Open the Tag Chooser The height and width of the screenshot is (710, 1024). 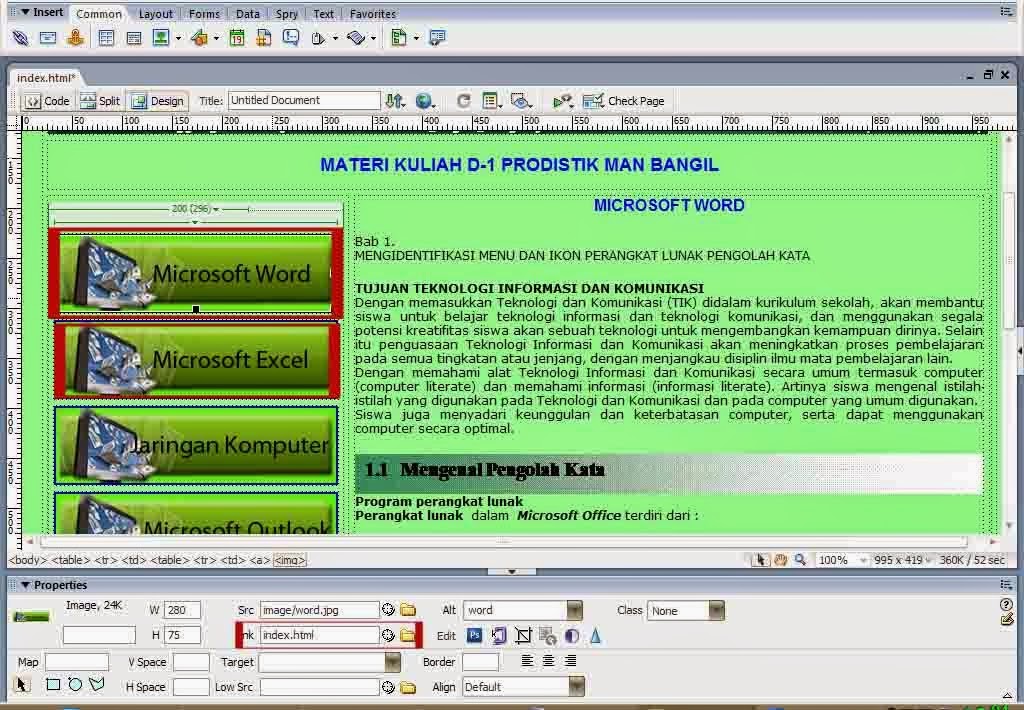click(x=437, y=38)
